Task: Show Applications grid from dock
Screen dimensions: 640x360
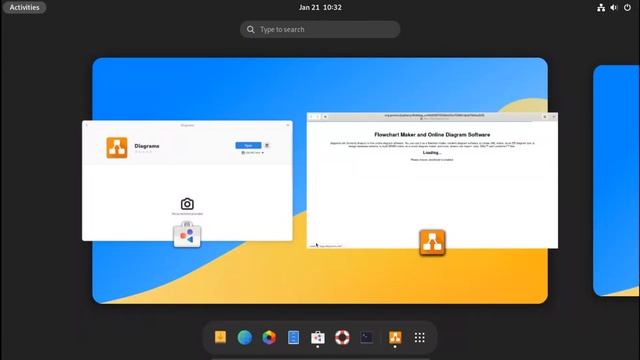Action: pyautogui.click(x=420, y=337)
